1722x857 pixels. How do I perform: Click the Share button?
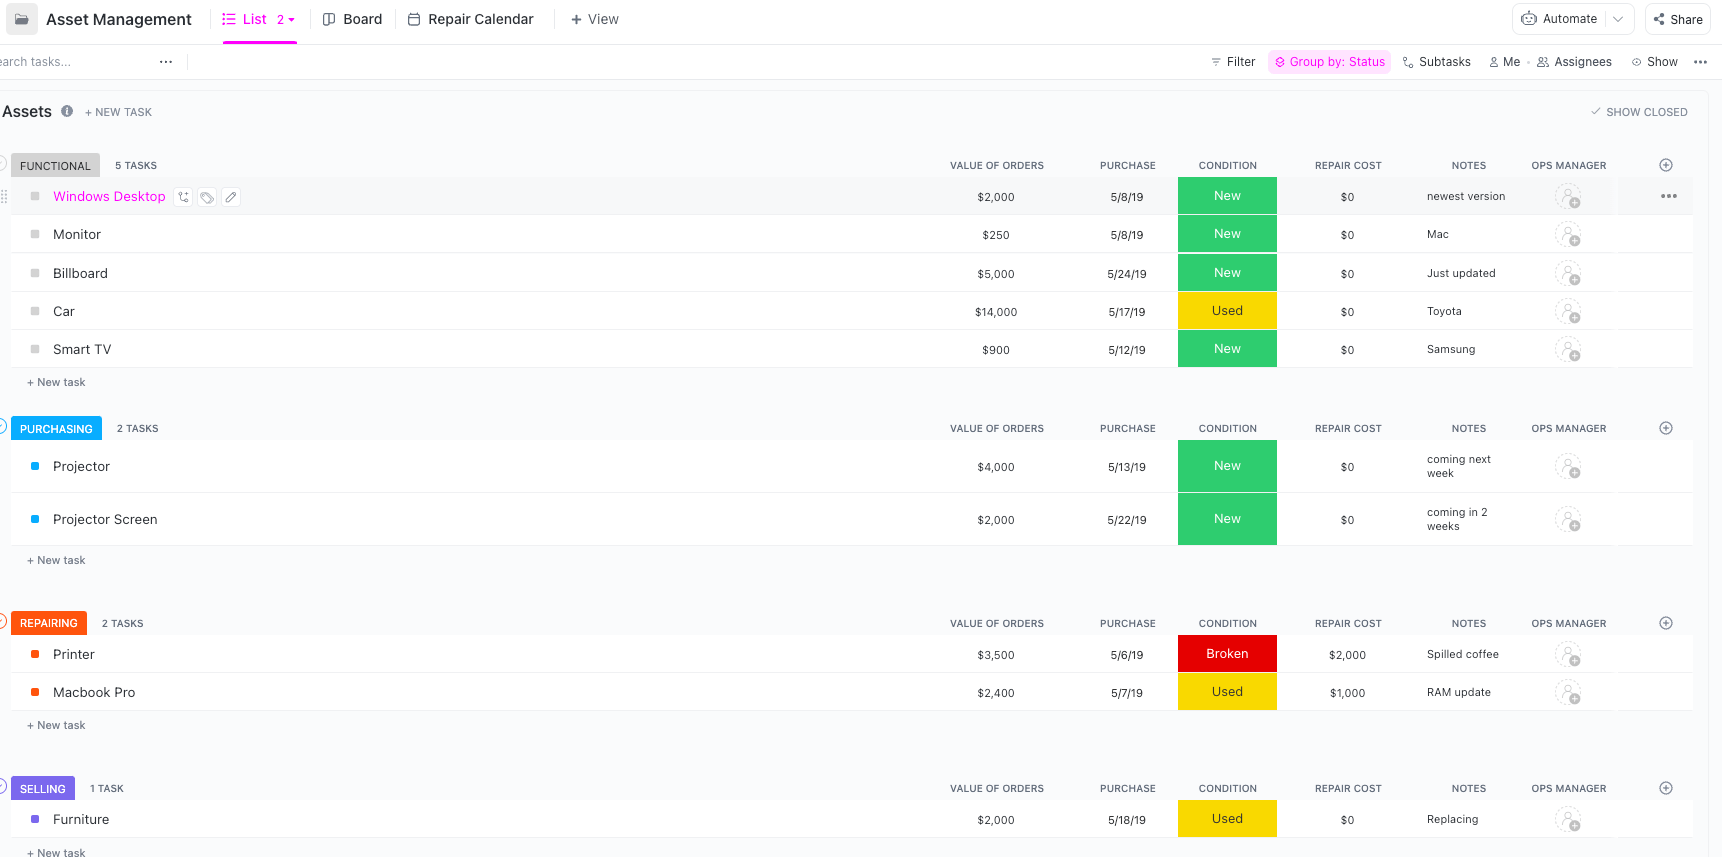click(1678, 19)
